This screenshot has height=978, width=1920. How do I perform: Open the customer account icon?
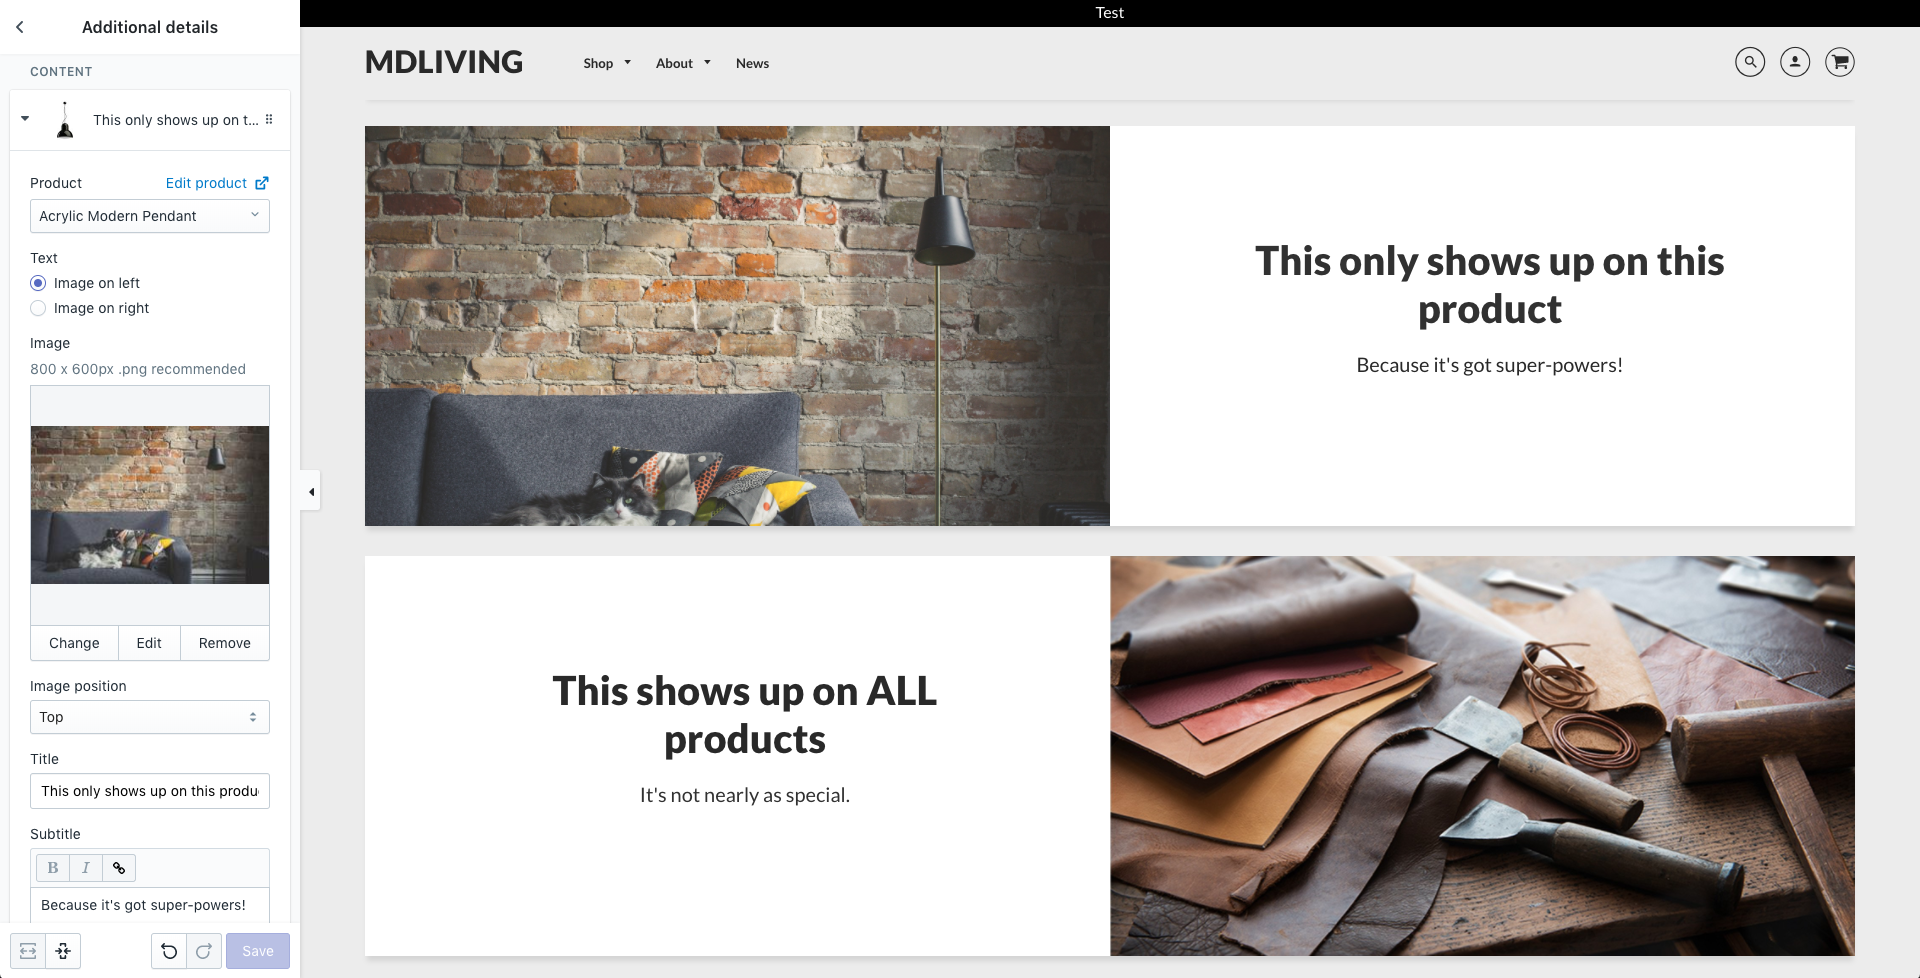1795,62
